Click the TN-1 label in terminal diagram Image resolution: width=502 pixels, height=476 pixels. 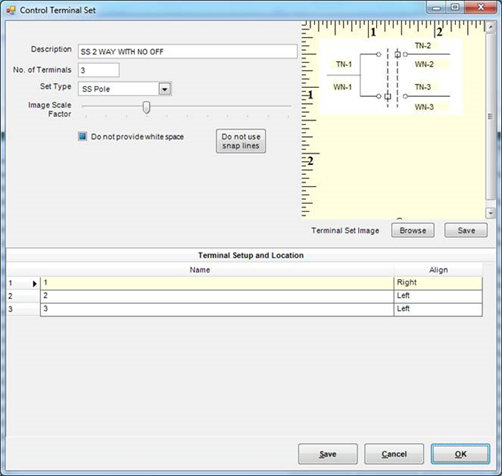point(344,64)
